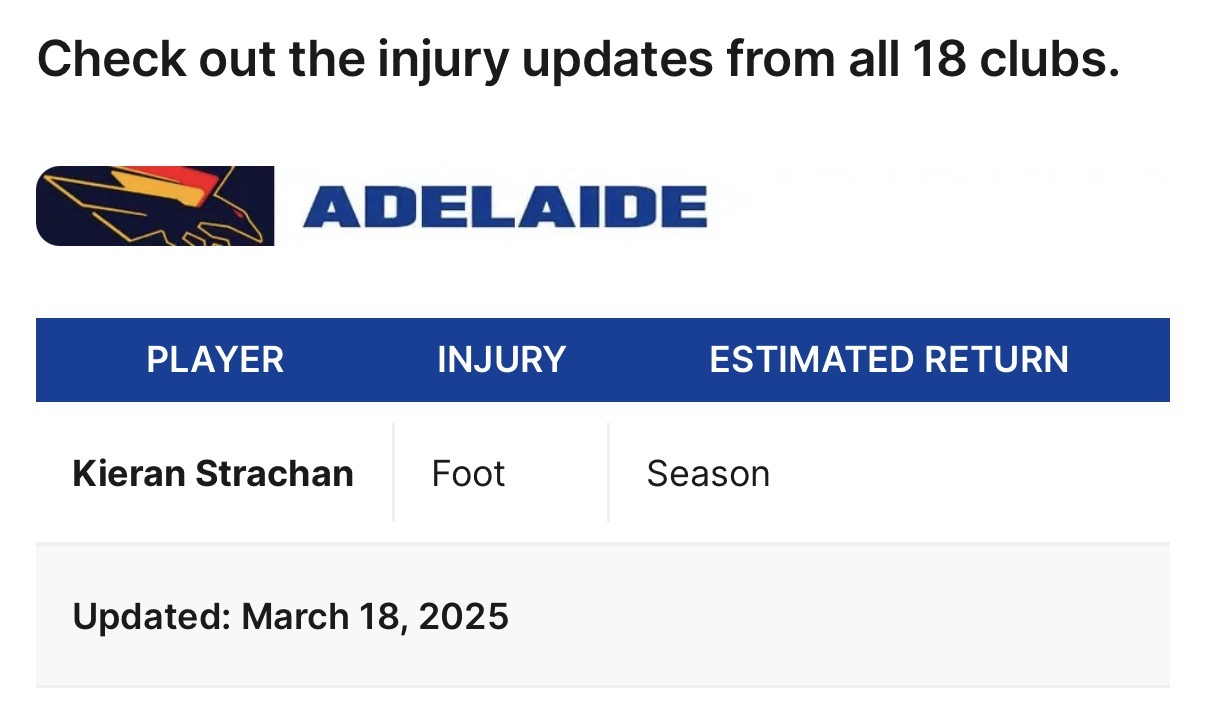Open the Kieran Strachan player entry
This screenshot has height=718, width=1206.
tap(213, 473)
